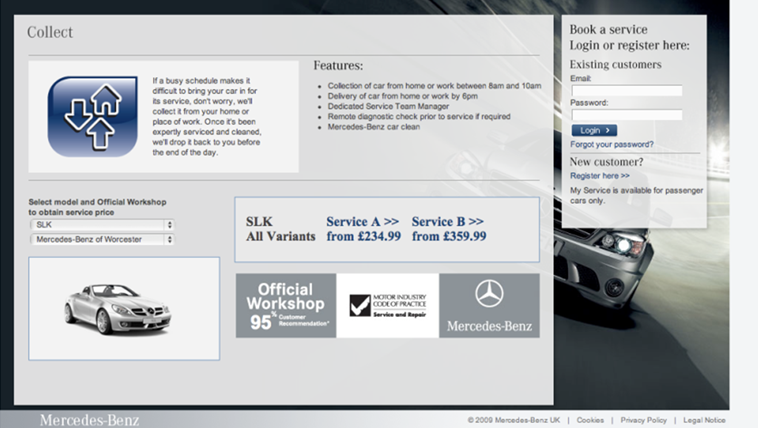
Task: Click the Mercedes-Benz star logo banner
Action: pyautogui.click(x=489, y=305)
